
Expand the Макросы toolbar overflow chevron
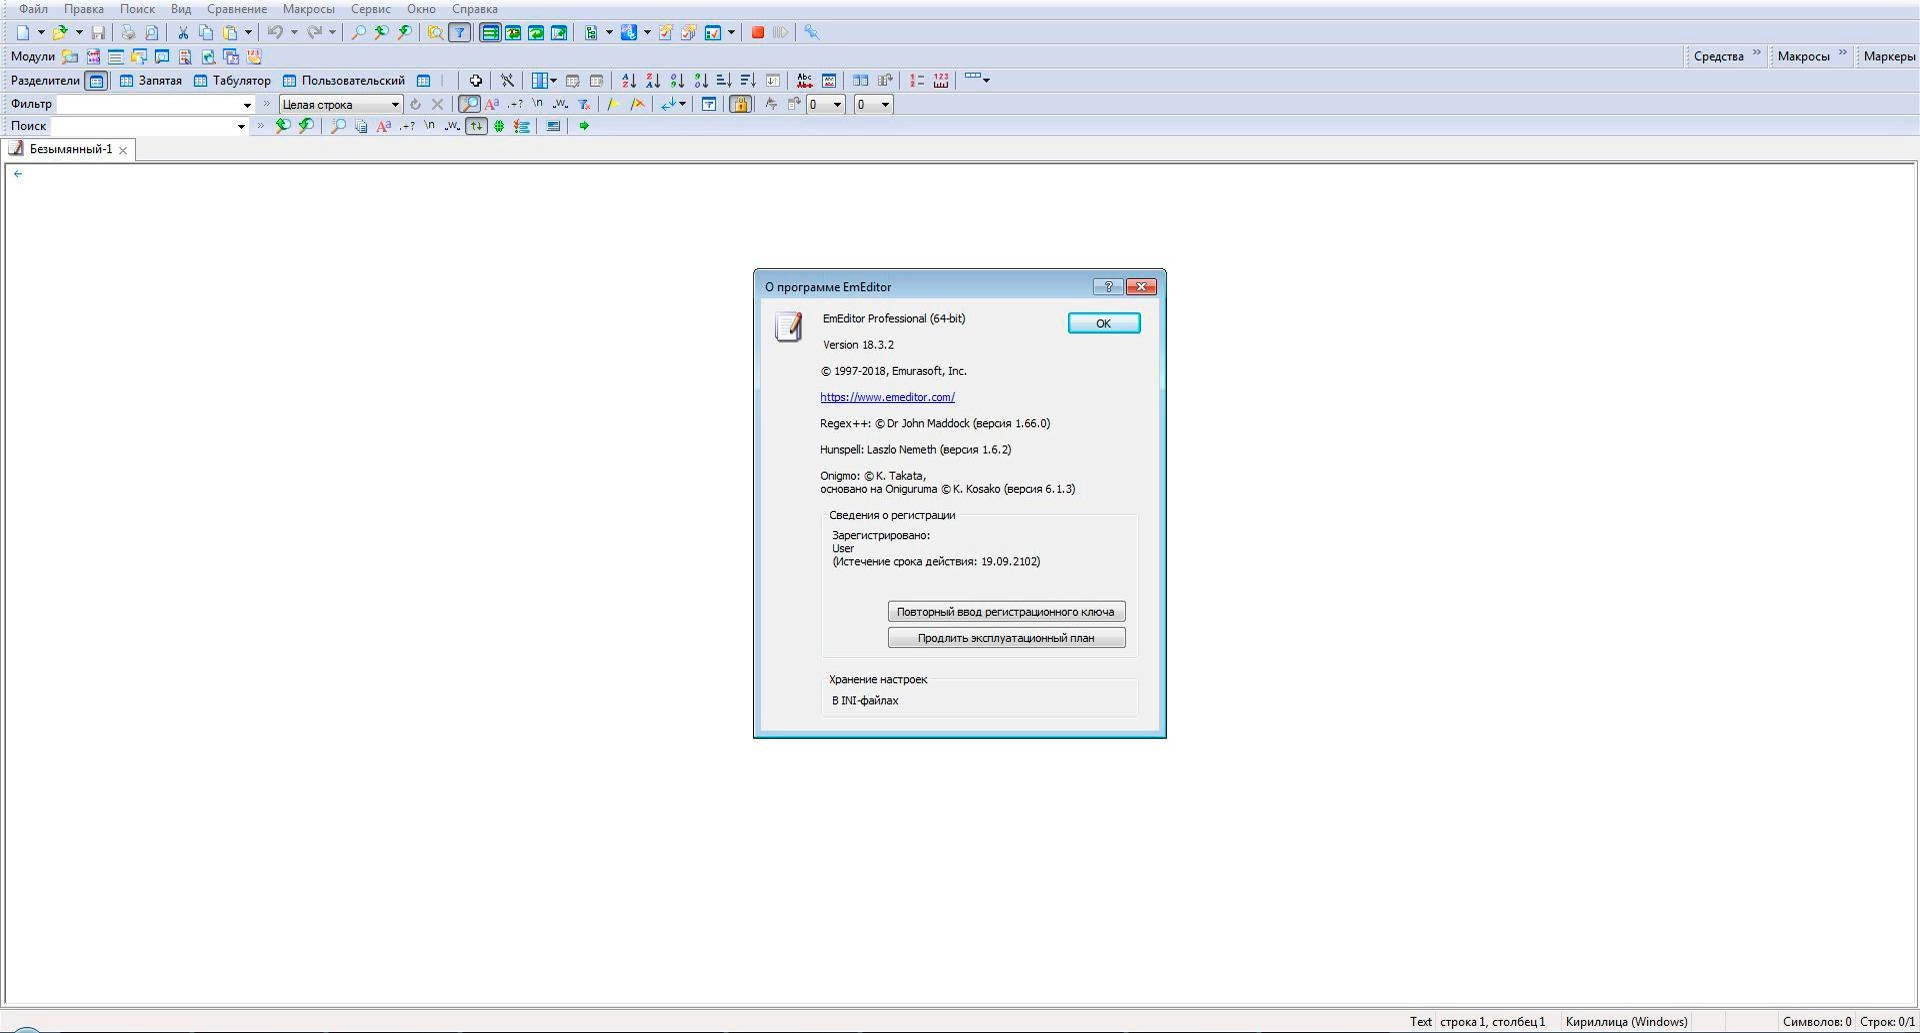[x=1843, y=53]
